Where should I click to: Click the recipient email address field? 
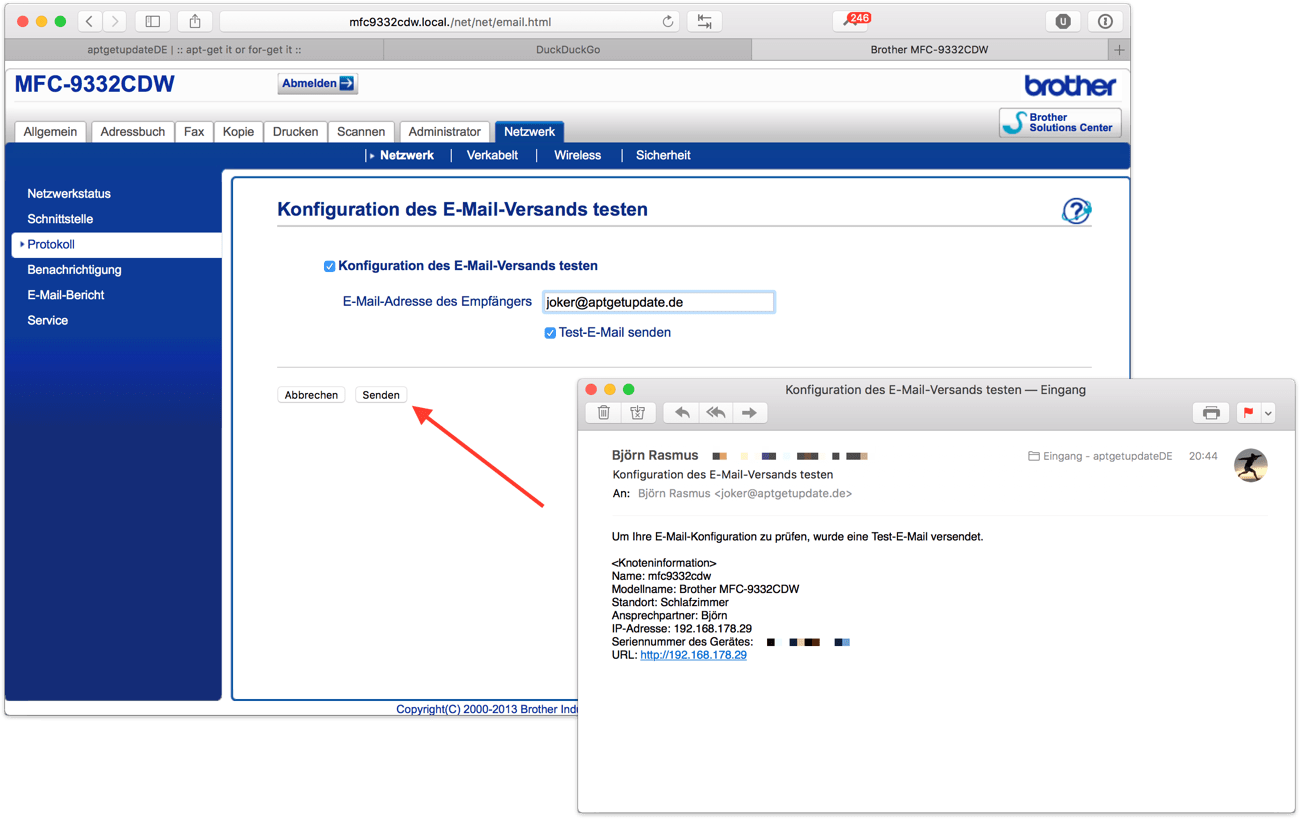click(x=658, y=302)
